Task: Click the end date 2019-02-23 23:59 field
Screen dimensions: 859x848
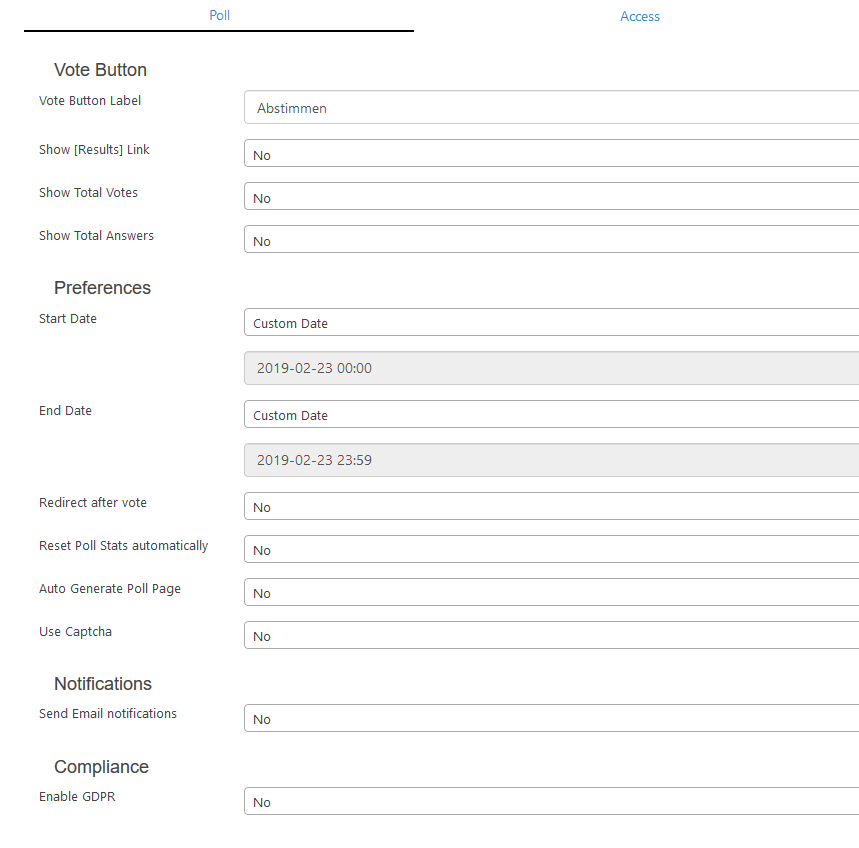Action: tap(551, 460)
